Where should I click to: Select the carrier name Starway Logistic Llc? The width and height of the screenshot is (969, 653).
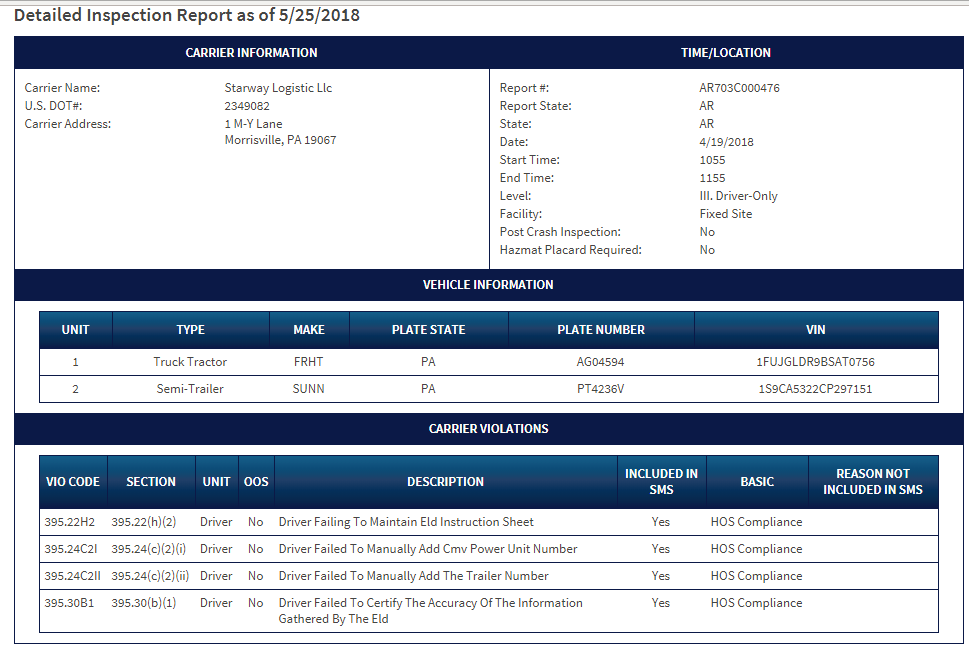point(278,88)
